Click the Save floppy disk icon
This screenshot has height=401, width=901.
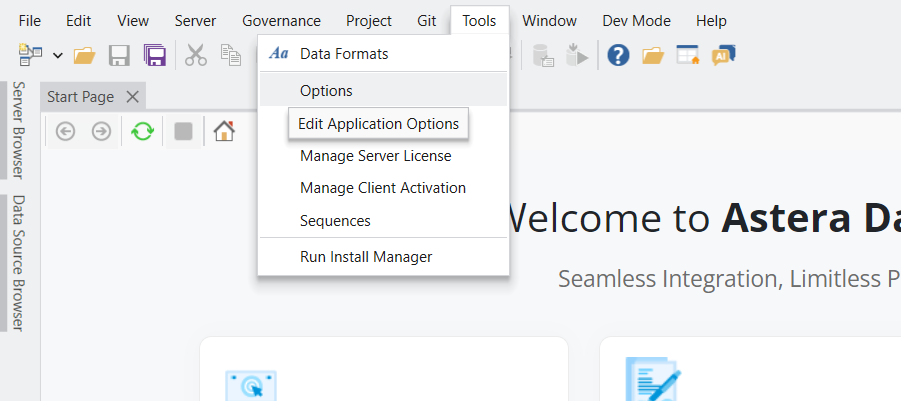119,55
